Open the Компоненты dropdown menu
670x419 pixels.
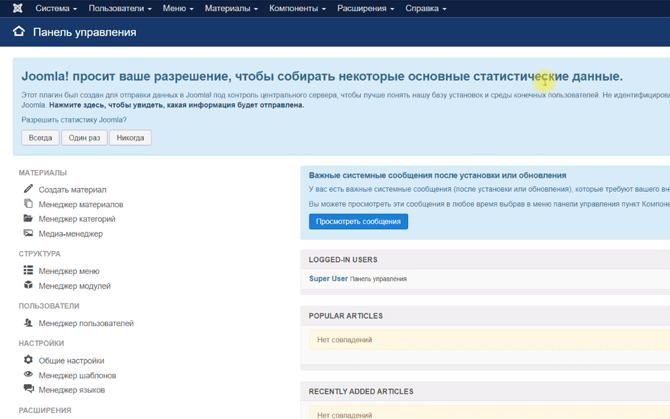(x=297, y=8)
